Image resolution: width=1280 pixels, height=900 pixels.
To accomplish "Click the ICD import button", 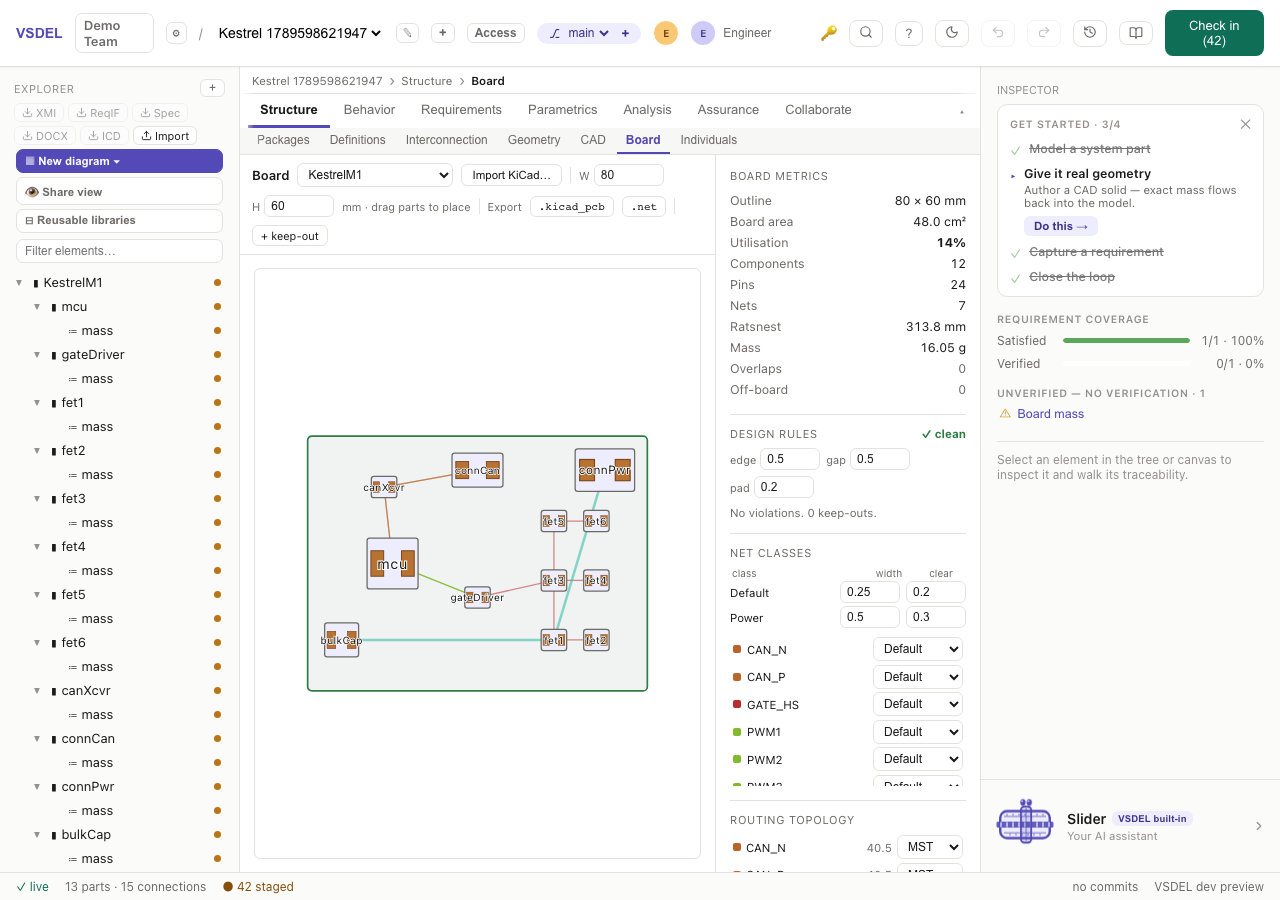I will click(x=104, y=136).
